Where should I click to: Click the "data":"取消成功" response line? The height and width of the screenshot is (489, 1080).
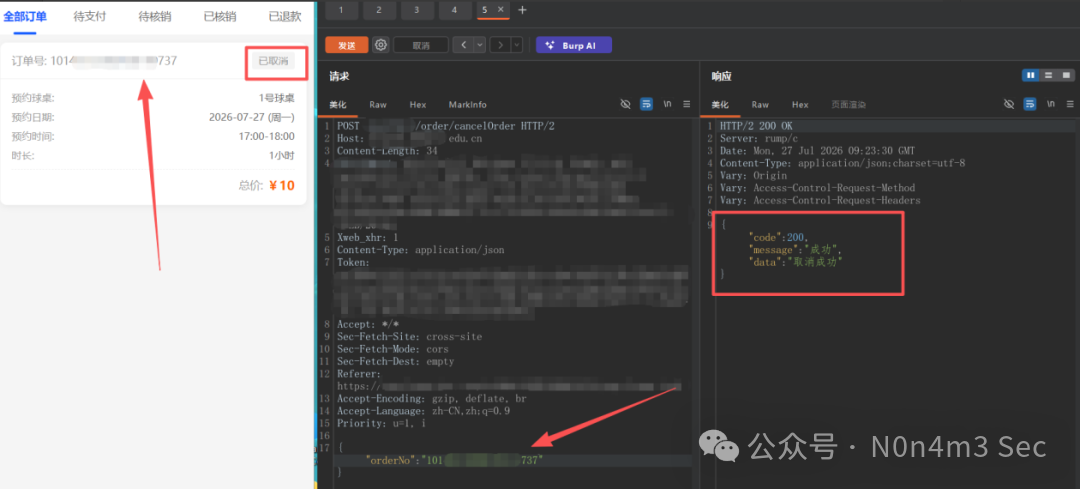796,262
